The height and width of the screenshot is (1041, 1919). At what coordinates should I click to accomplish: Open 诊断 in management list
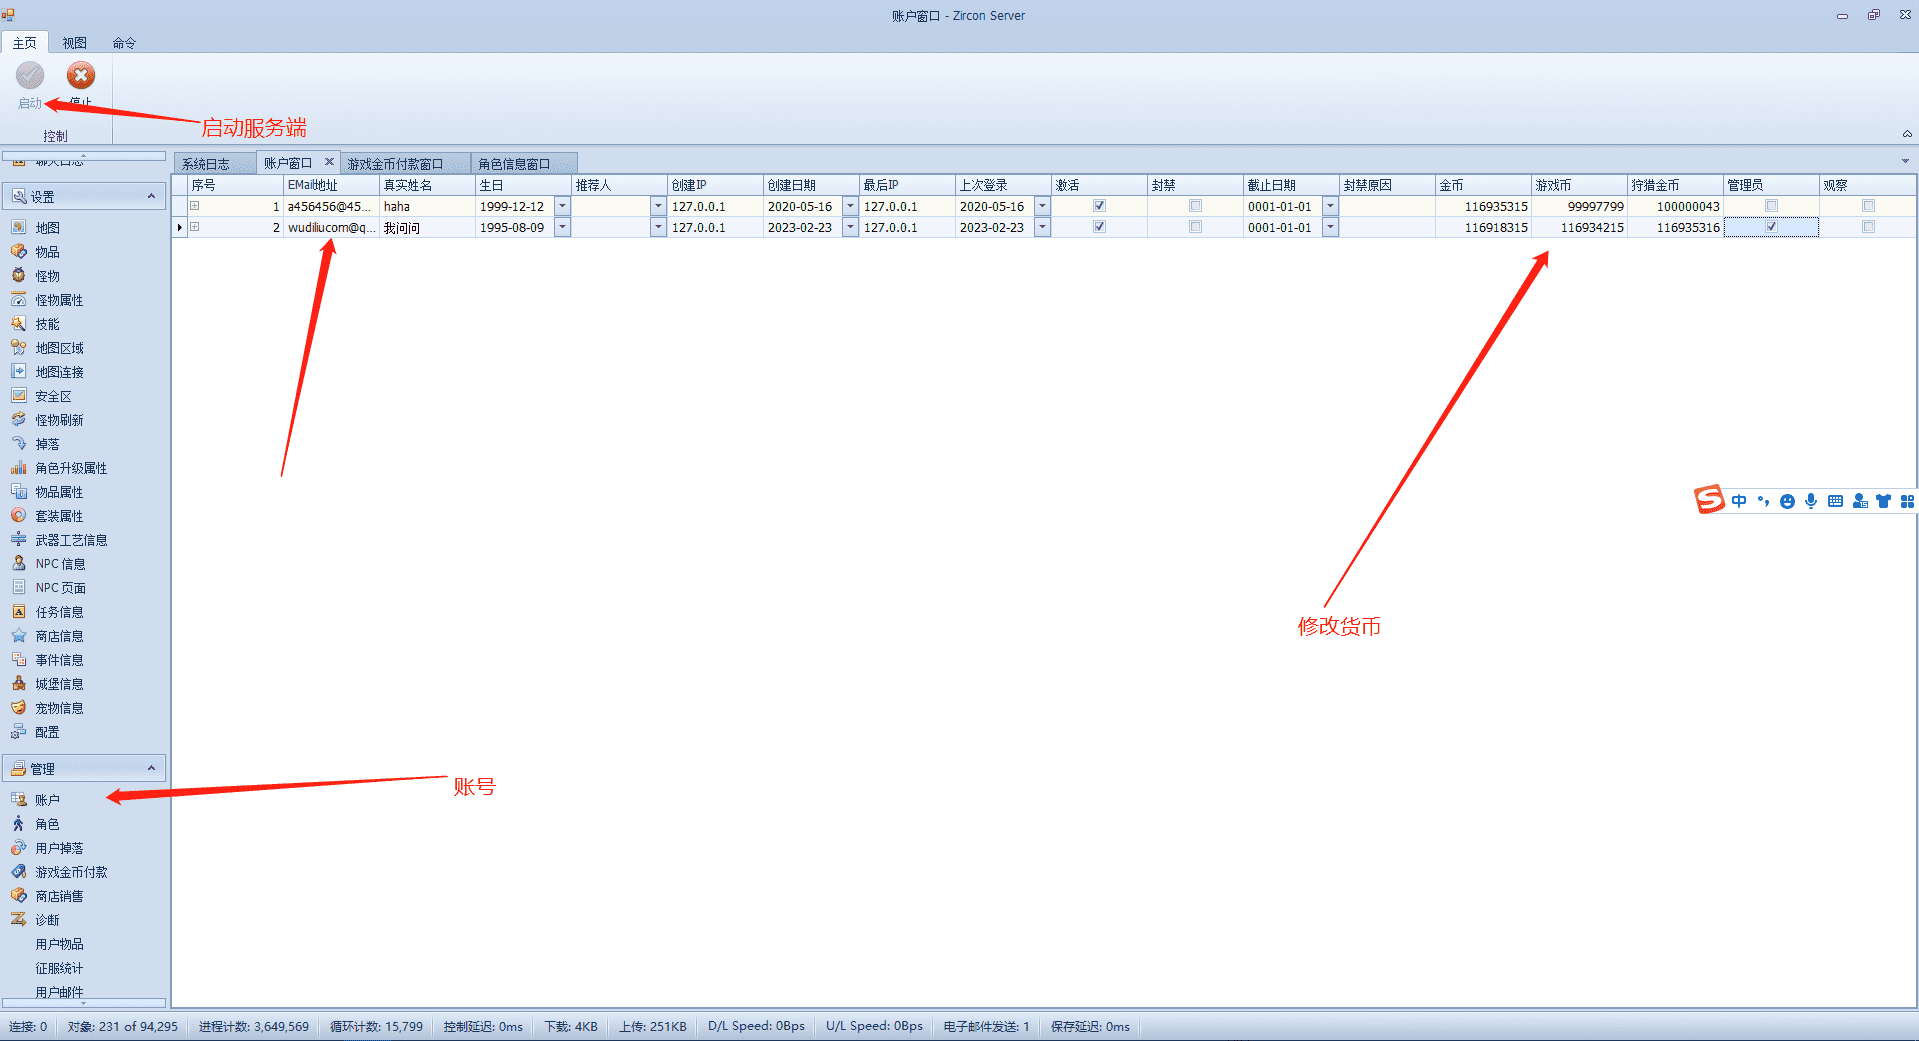pos(47,920)
